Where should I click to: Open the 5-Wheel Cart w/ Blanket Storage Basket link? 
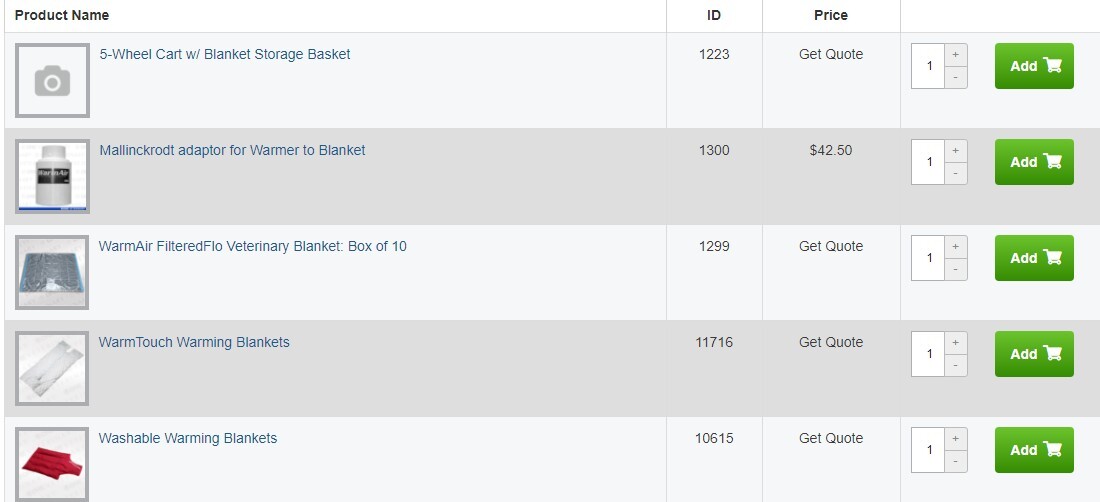coord(224,54)
